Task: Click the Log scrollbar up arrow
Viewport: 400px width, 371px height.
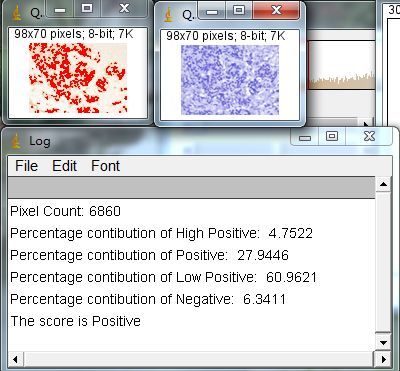Action: point(383,184)
